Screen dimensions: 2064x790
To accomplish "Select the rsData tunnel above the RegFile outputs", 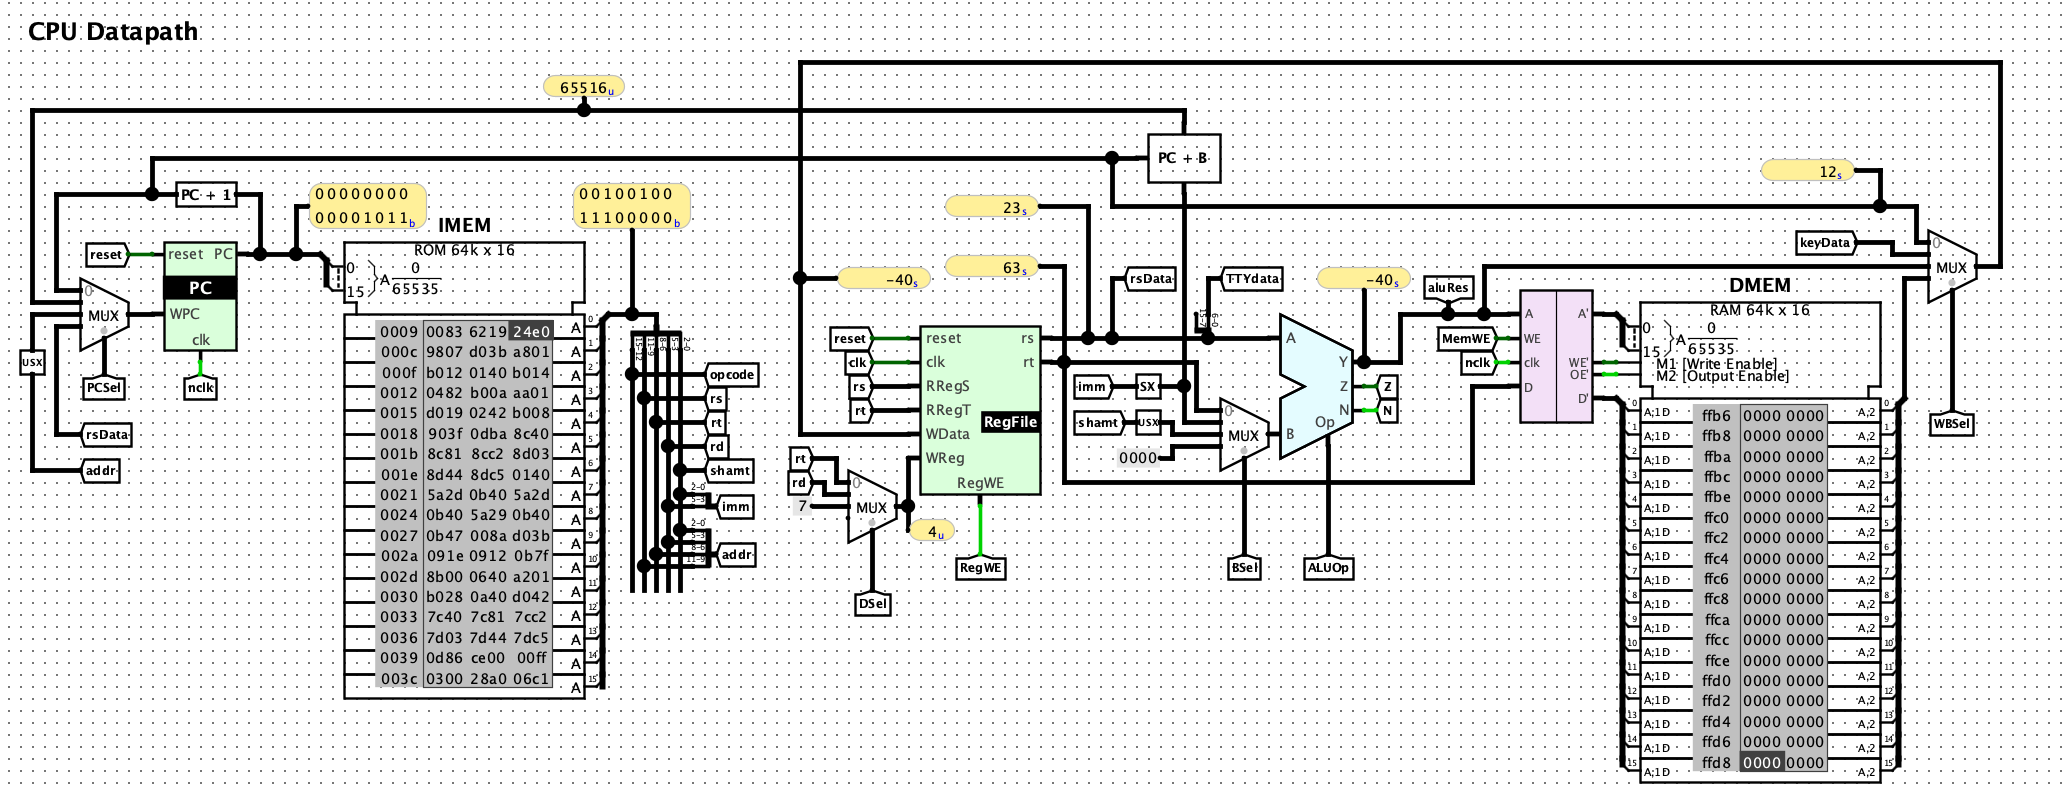I will tap(1150, 279).
